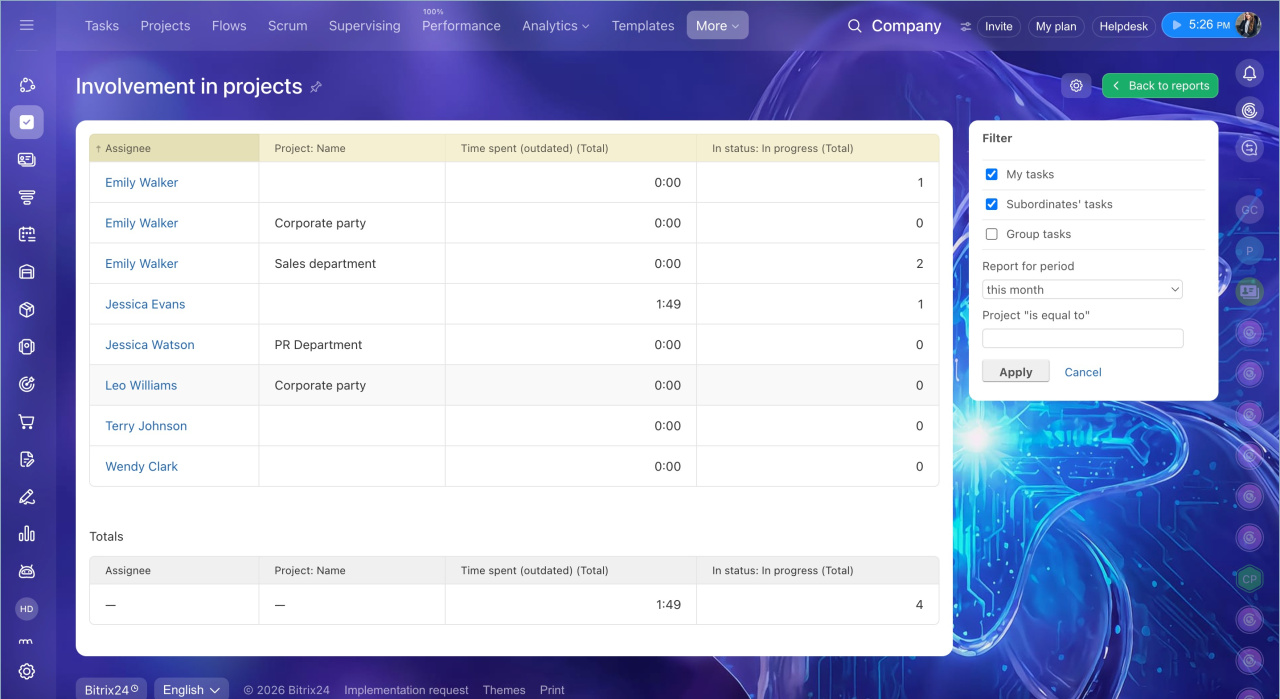Image resolution: width=1280 pixels, height=699 pixels.
Task: Click the Project is equal to field
Action: 1083,338
